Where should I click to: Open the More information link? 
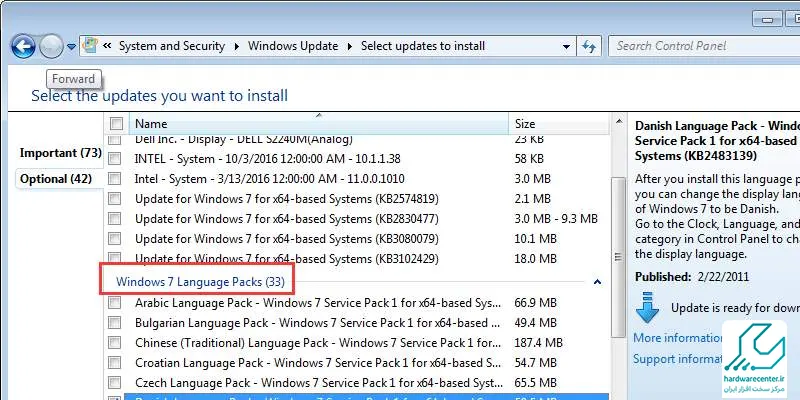click(x=679, y=338)
